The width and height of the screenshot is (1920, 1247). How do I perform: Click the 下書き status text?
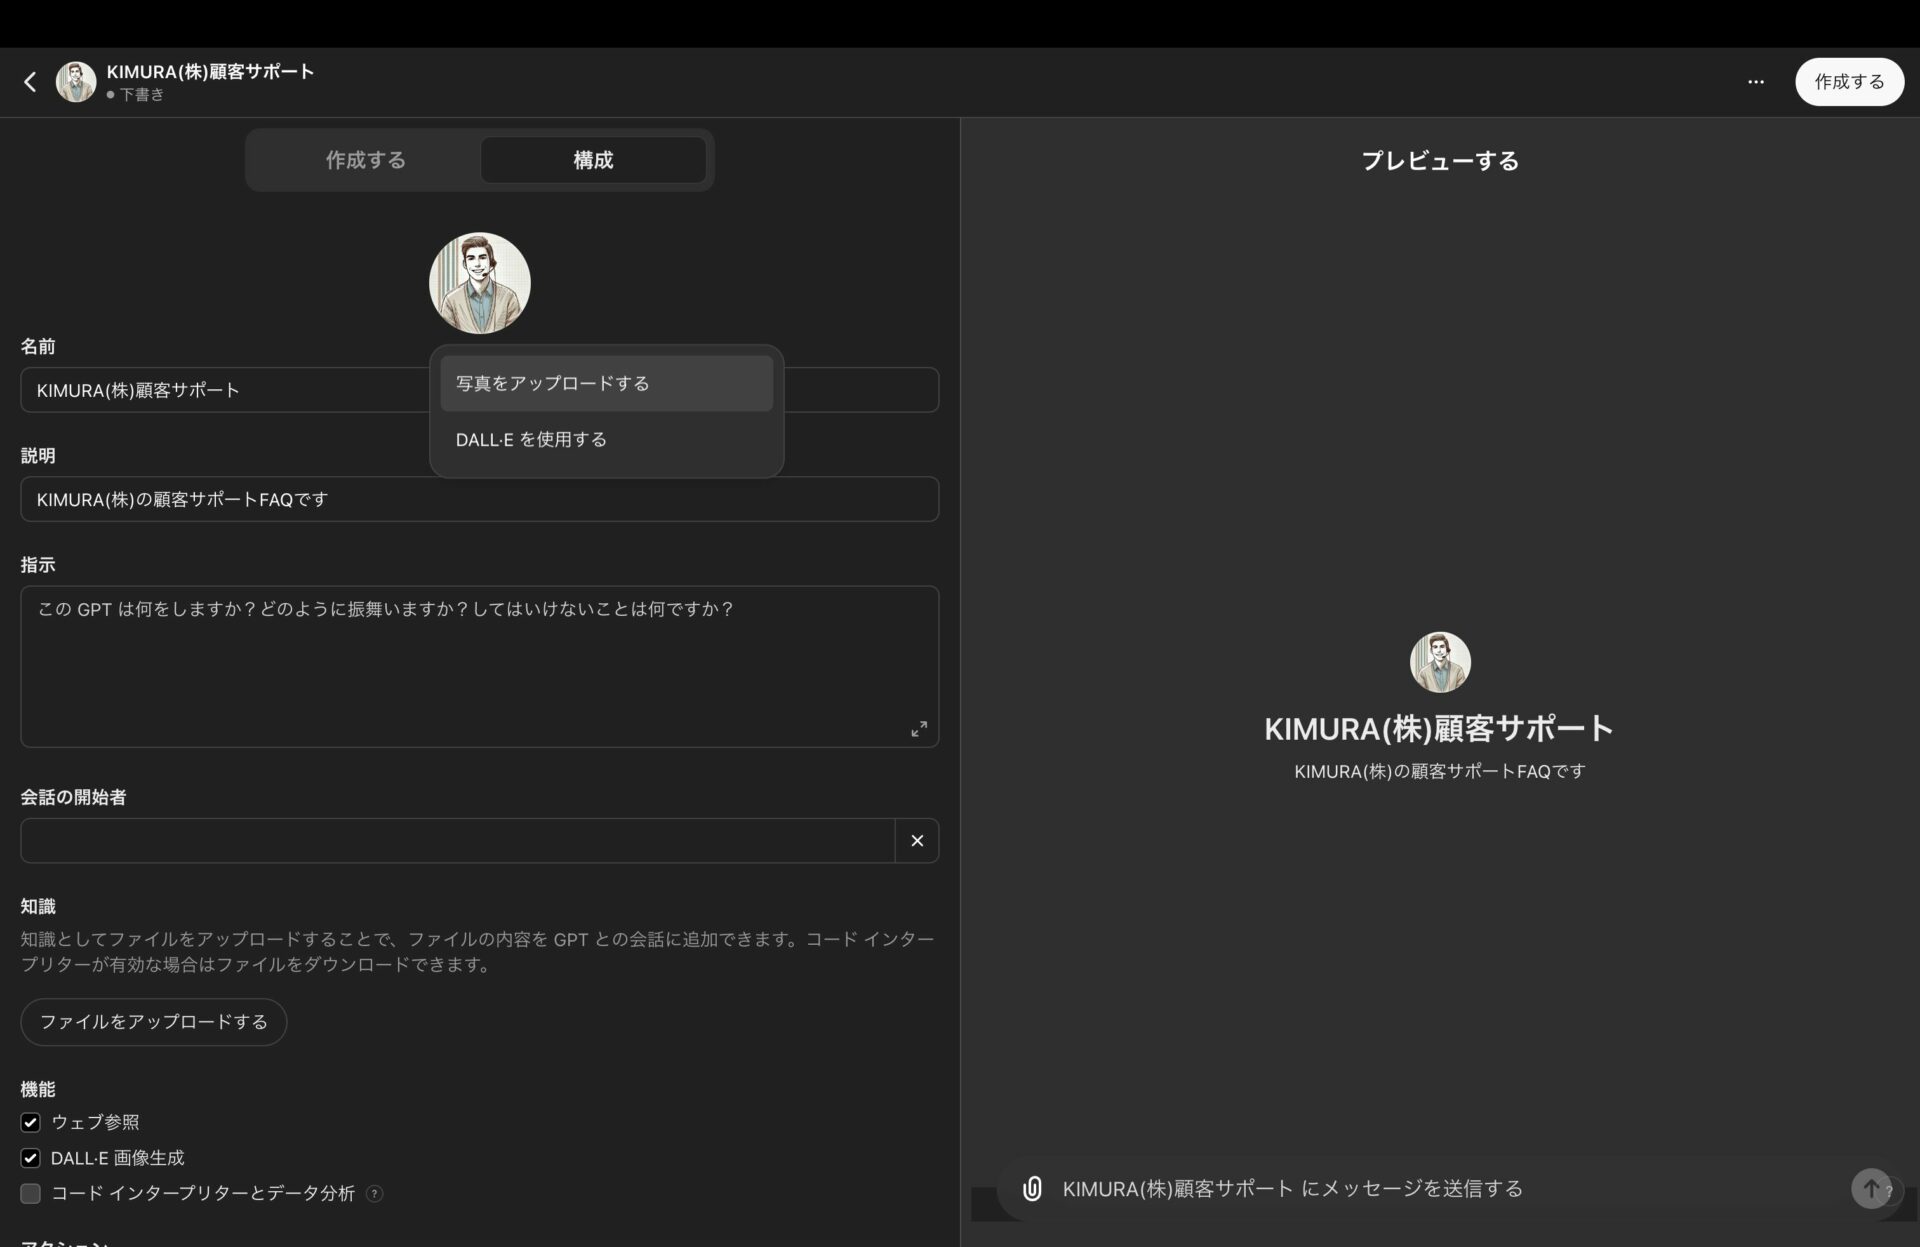pos(141,95)
